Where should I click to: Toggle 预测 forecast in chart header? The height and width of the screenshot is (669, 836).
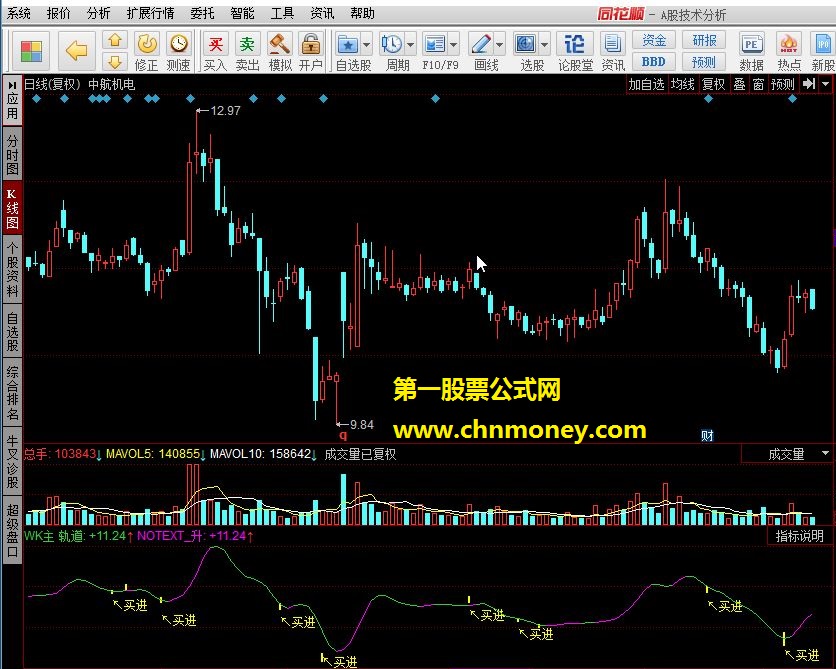point(783,84)
